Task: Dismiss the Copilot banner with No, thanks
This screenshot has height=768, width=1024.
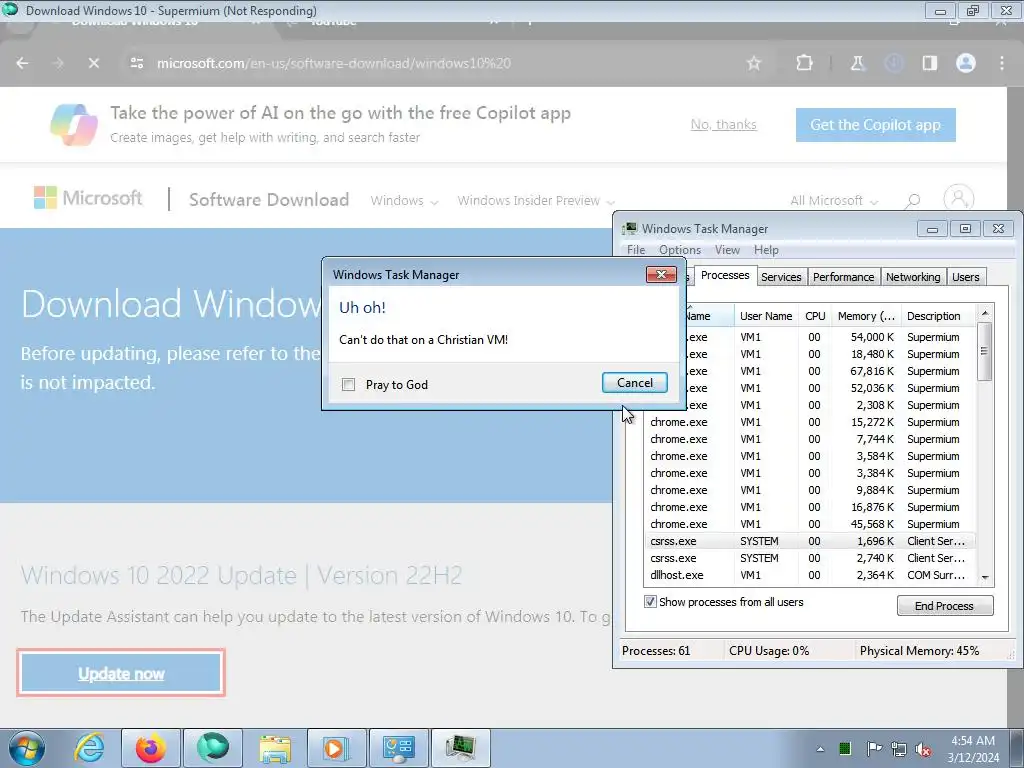Action: tap(724, 125)
